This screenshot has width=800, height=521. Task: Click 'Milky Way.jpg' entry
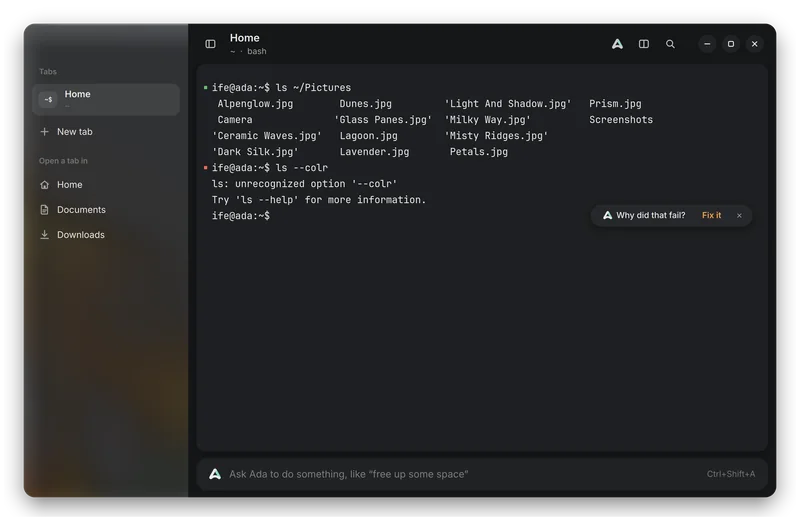[x=487, y=119]
